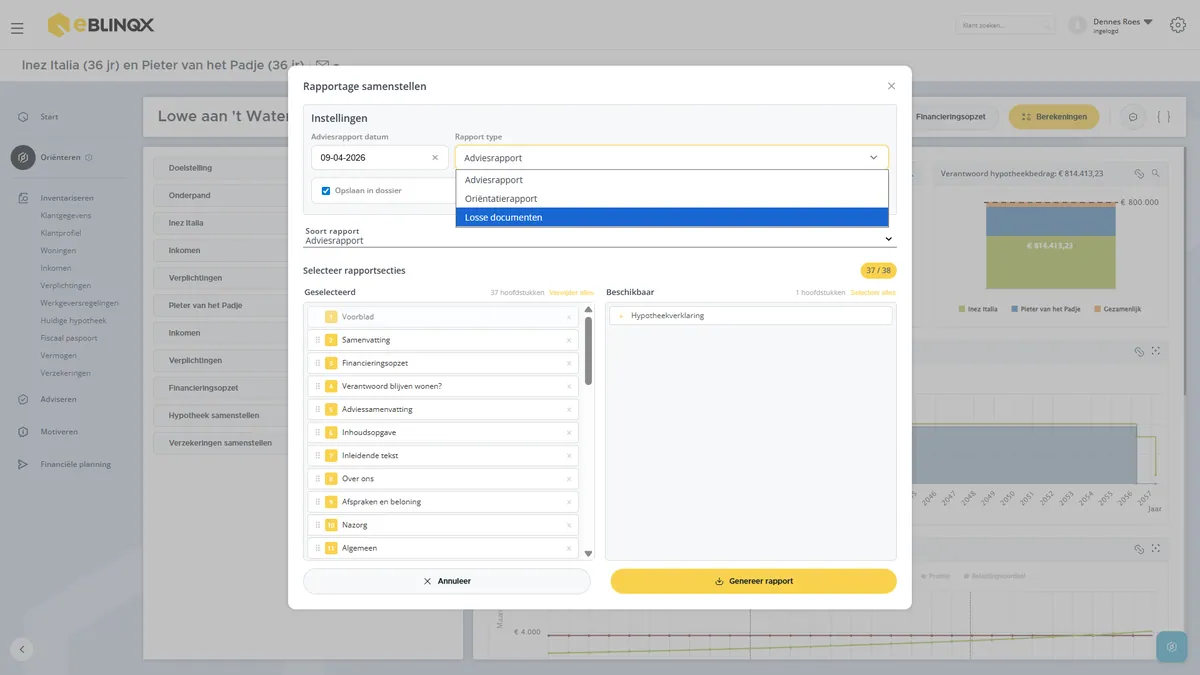Open the Rapport type combo box
This screenshot has width=1200, height=675.
(x=672, y=158)
